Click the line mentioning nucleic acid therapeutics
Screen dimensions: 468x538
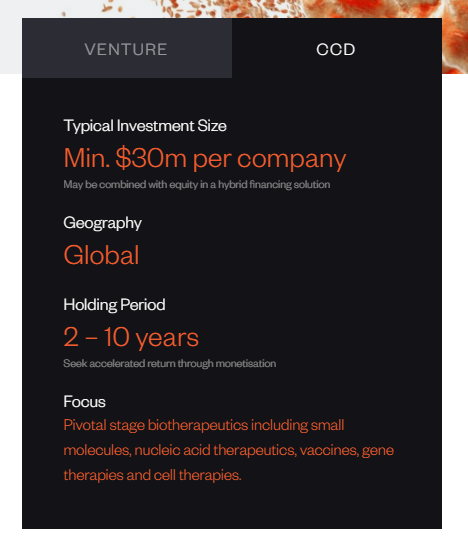[x=229, y=450]
